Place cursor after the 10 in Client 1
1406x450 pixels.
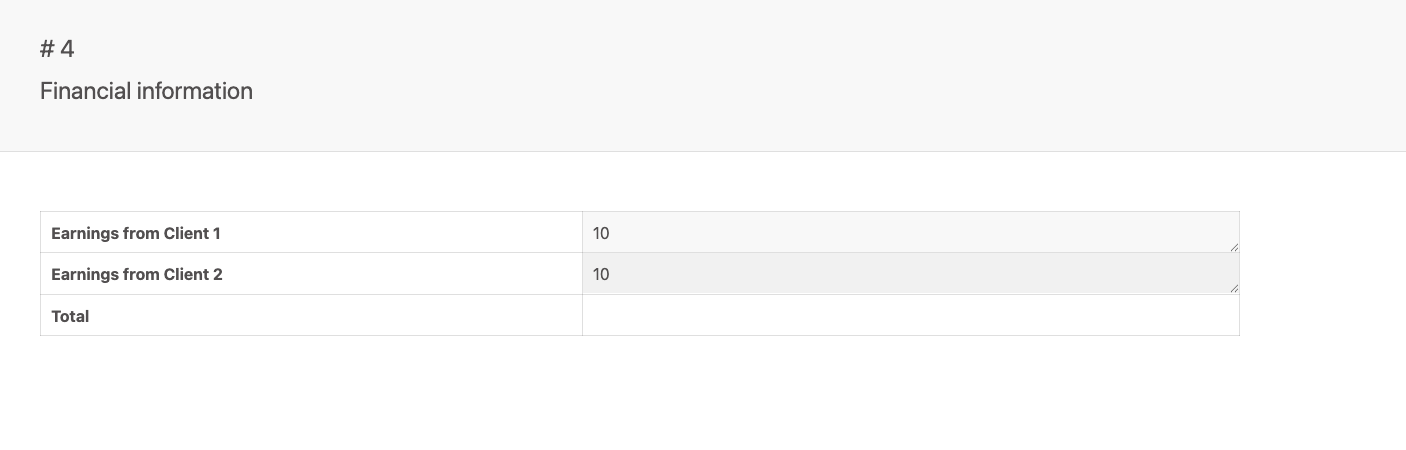click(x=611, y=233)
